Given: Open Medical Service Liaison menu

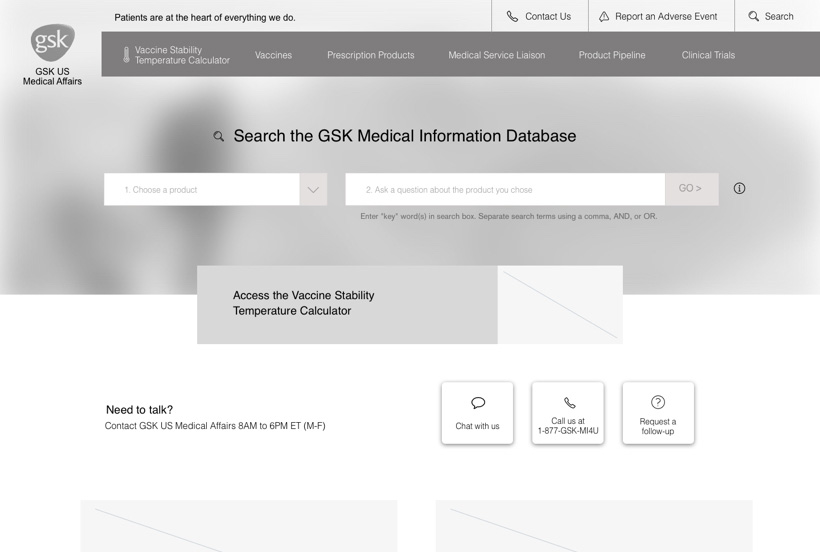Looking at the screenshot, I should click(496, 55).
